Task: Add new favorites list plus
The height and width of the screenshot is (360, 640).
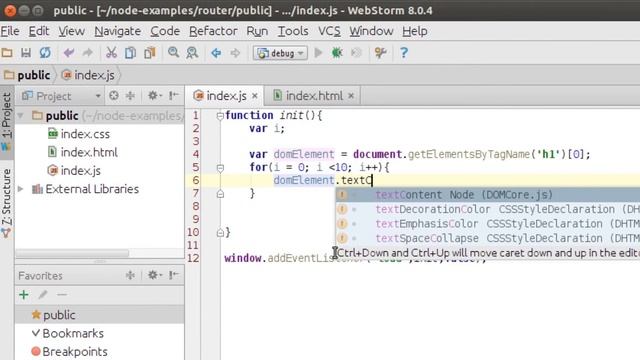Action: (x=24, y=295)
